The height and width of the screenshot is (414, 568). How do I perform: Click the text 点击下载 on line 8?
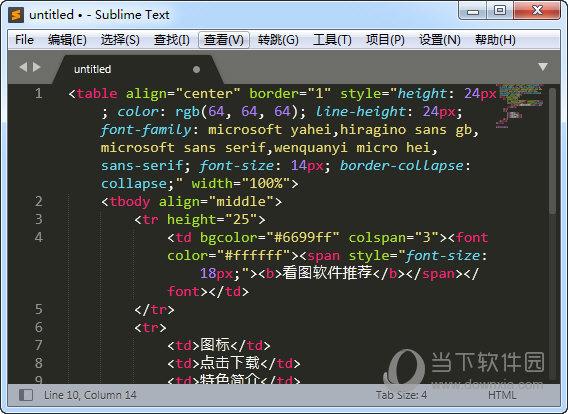pyautogui.click(x=230, y=363)
